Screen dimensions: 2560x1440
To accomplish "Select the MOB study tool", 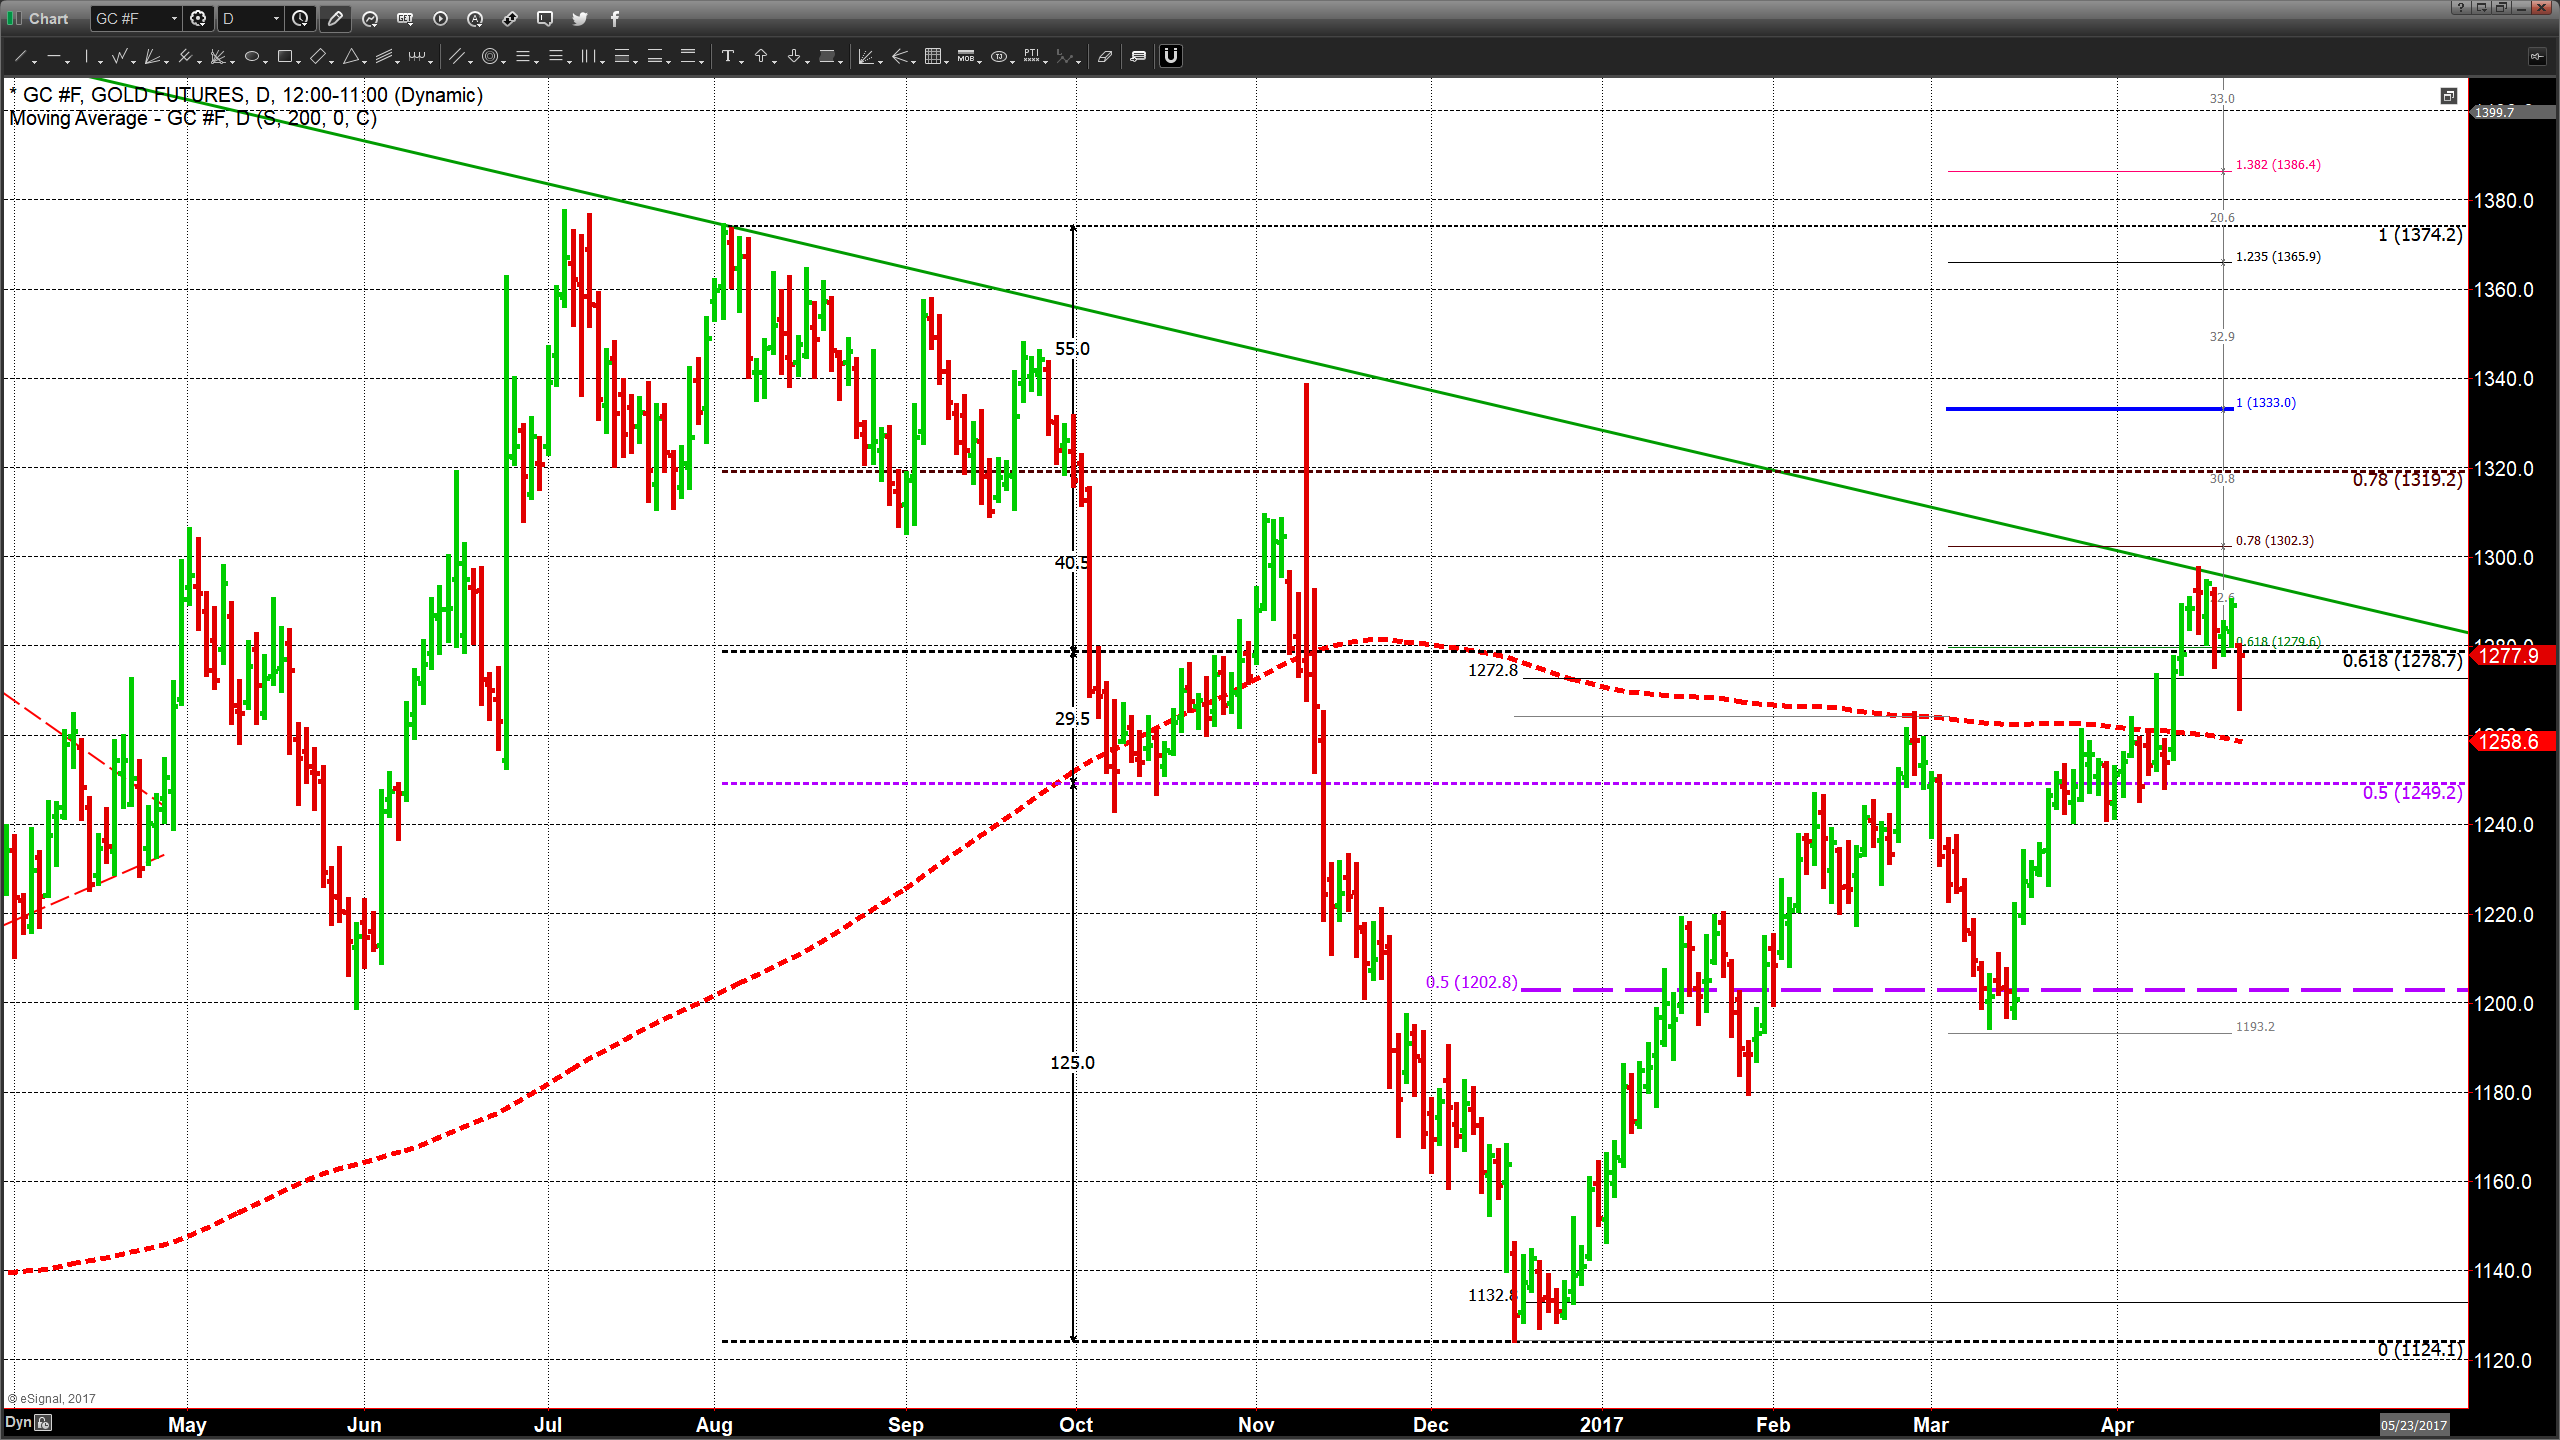I will point(965,56).
